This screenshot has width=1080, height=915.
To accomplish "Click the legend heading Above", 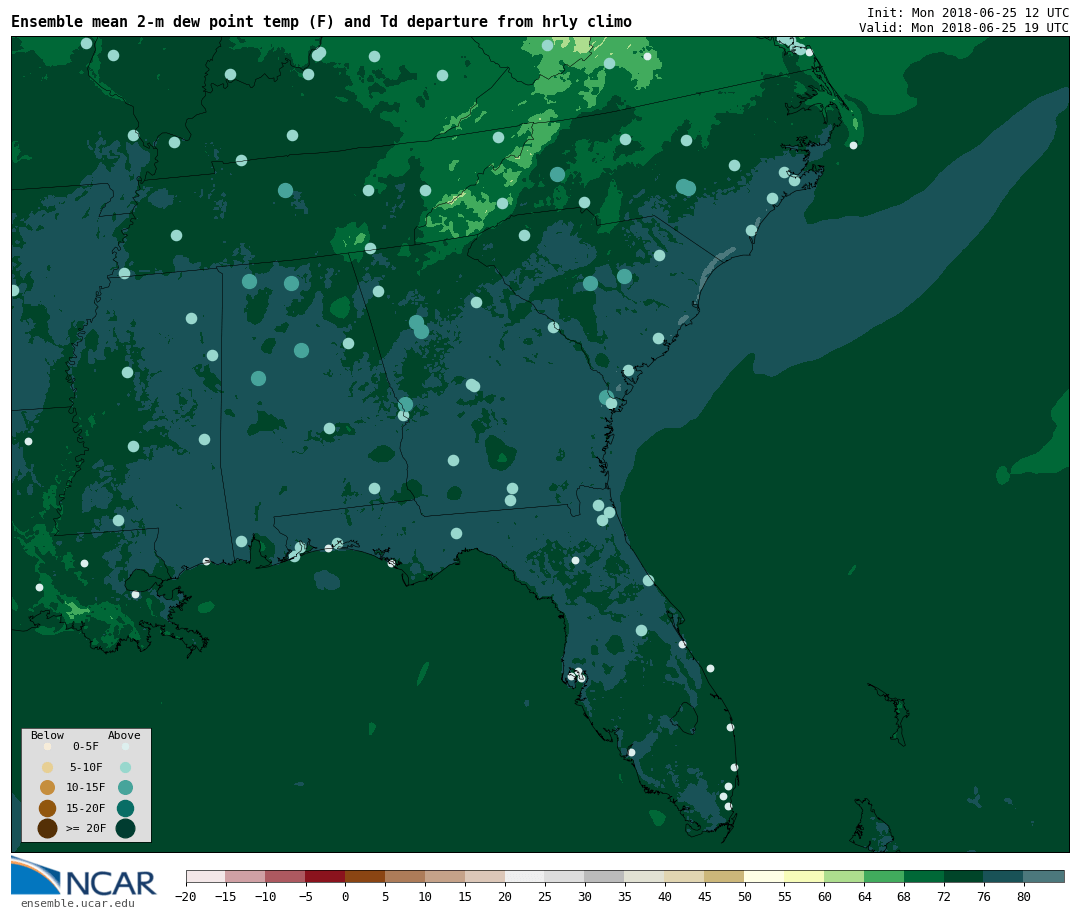I will pos(124,735).
